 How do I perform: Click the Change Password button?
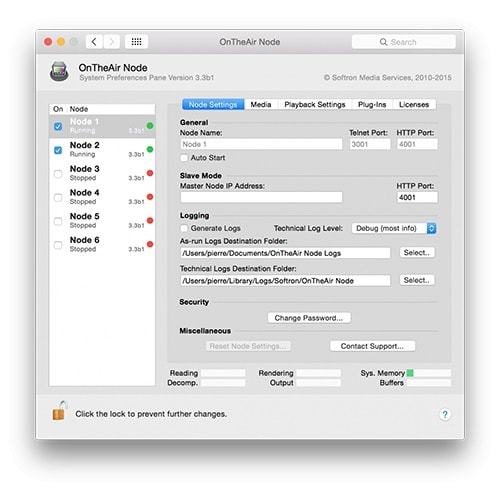pyautogui.click(x=309, y=318)
